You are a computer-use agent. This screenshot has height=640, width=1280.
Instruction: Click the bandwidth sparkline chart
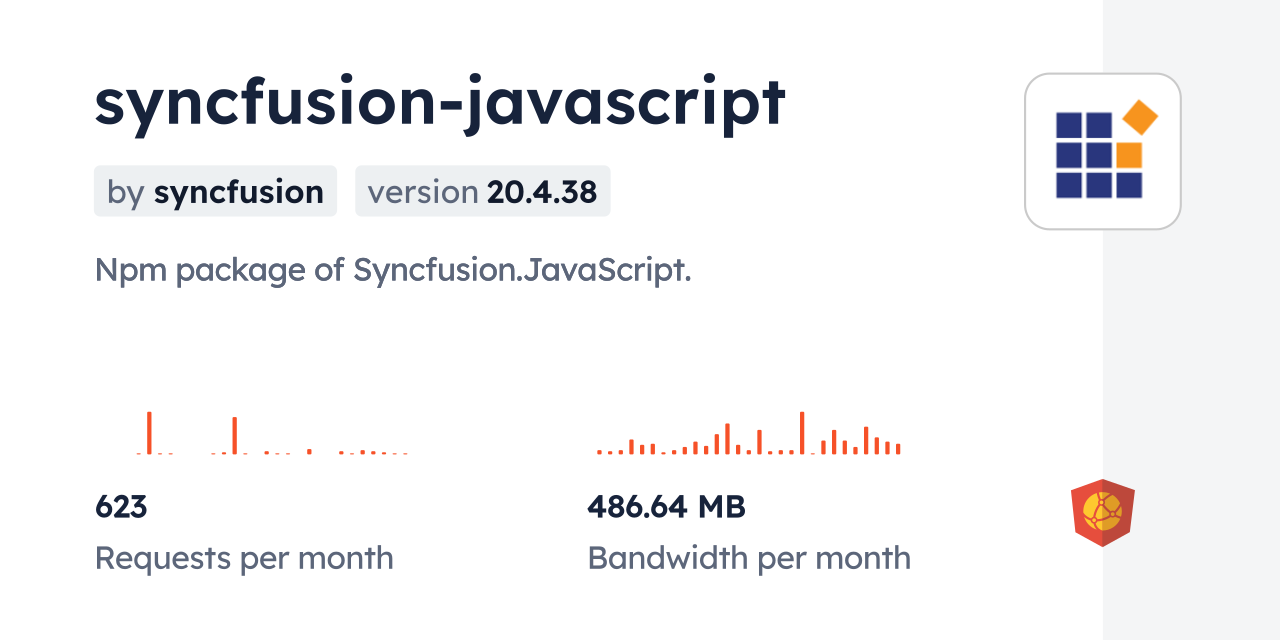click(x=749, y=434)
